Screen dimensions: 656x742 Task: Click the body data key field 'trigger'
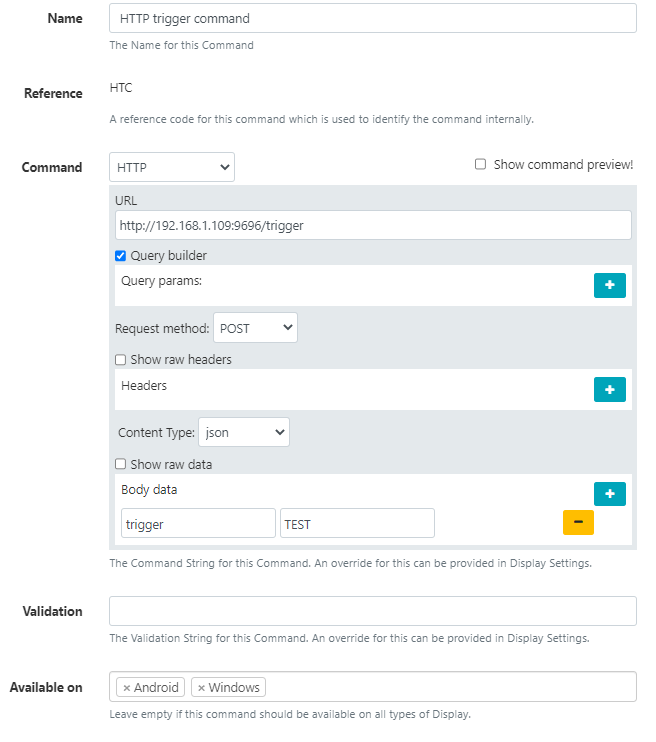click(197, 523)
